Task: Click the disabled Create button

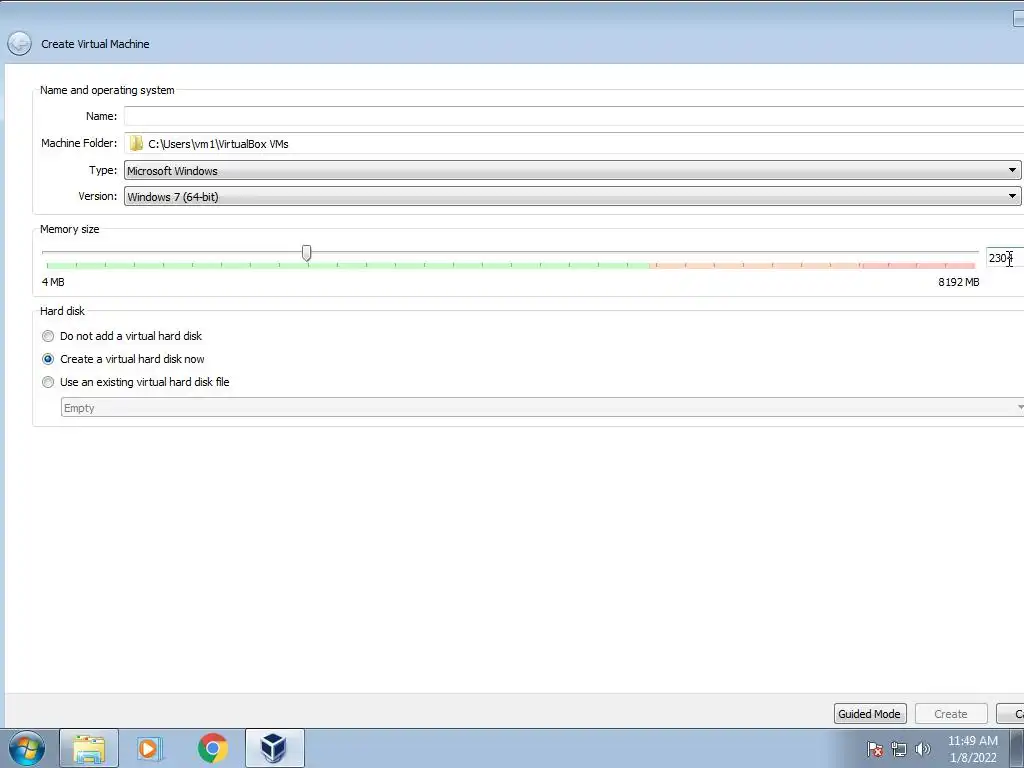Action: (x=951, y=714)
